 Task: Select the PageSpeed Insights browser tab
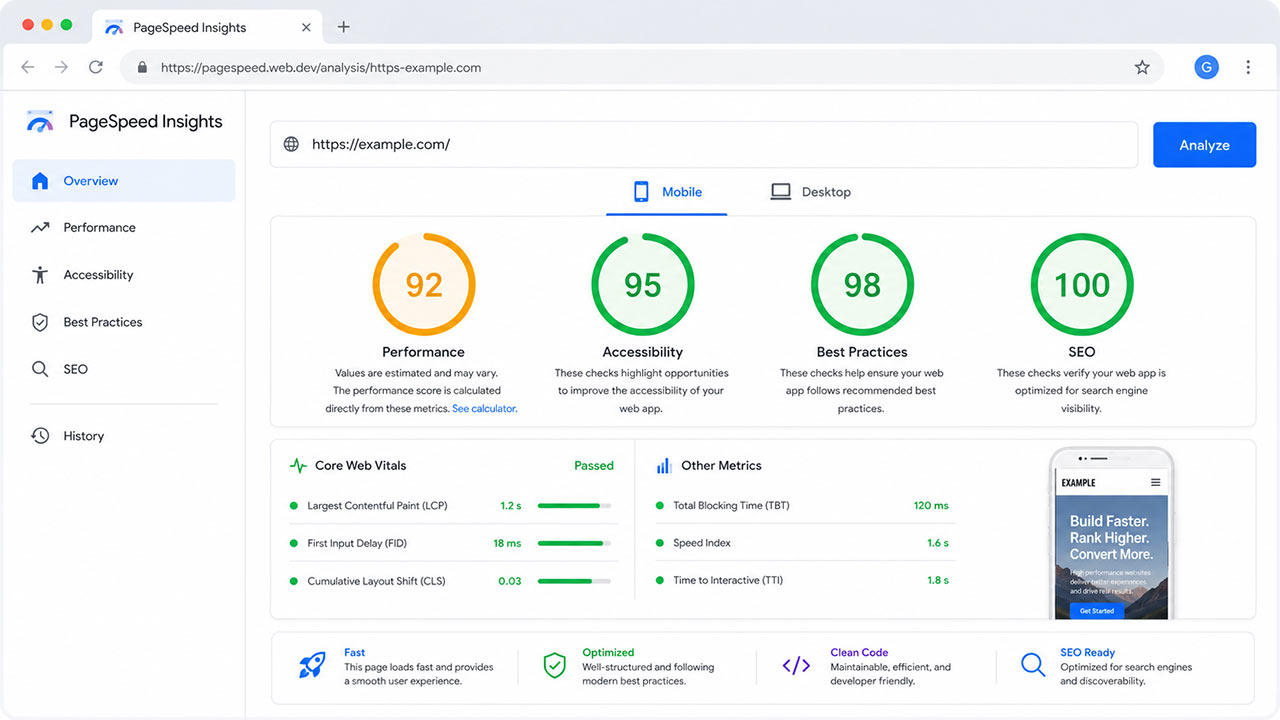(x=209, y=27)
